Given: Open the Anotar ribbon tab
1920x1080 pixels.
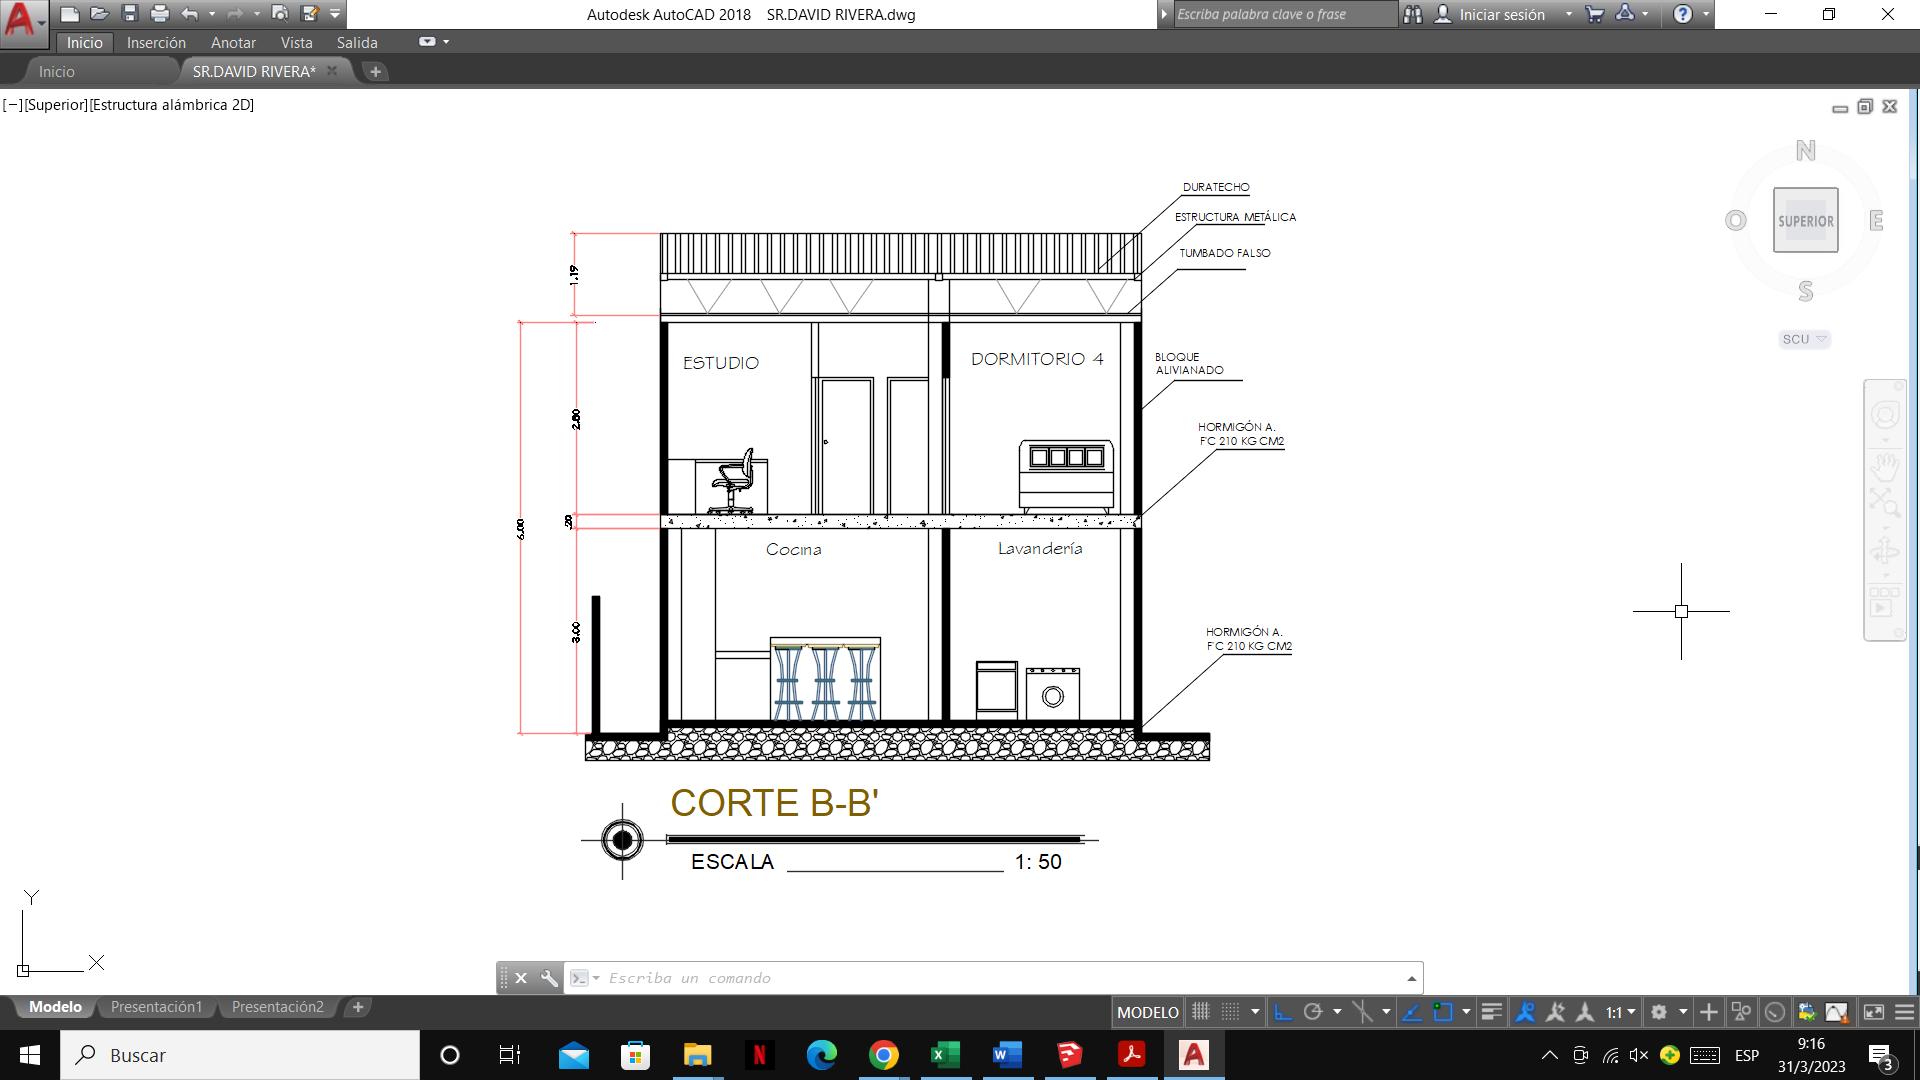Looking at the screenshot, I should (x=233, y=43).
